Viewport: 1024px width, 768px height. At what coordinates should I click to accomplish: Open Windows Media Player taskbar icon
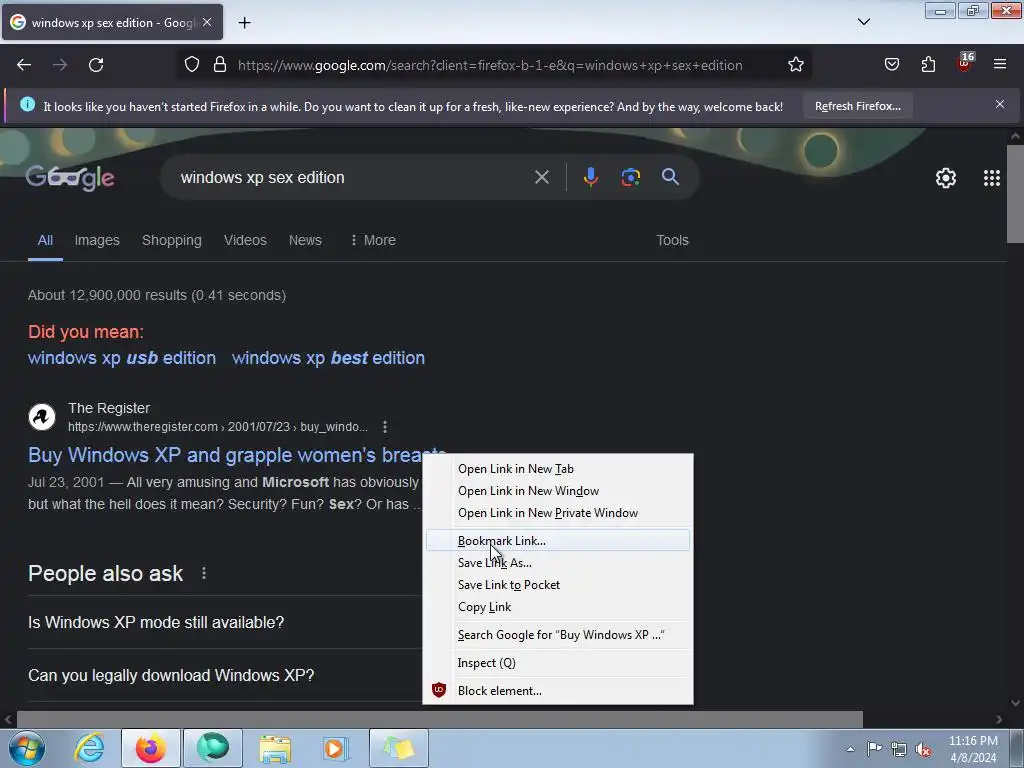[x=336, y=748]
